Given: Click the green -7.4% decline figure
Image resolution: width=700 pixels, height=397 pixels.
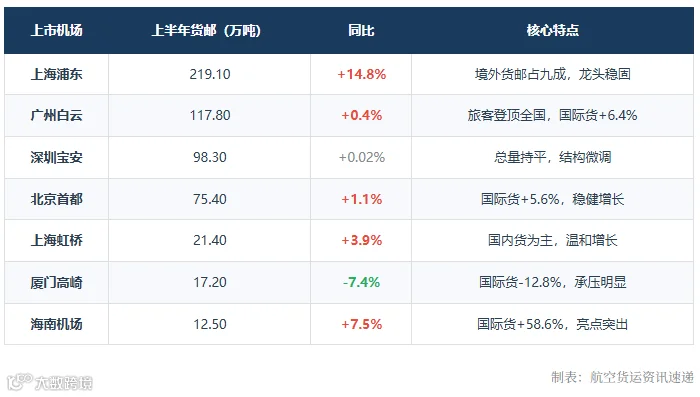Looking at the screenshot, I should (x=362, y=282).
